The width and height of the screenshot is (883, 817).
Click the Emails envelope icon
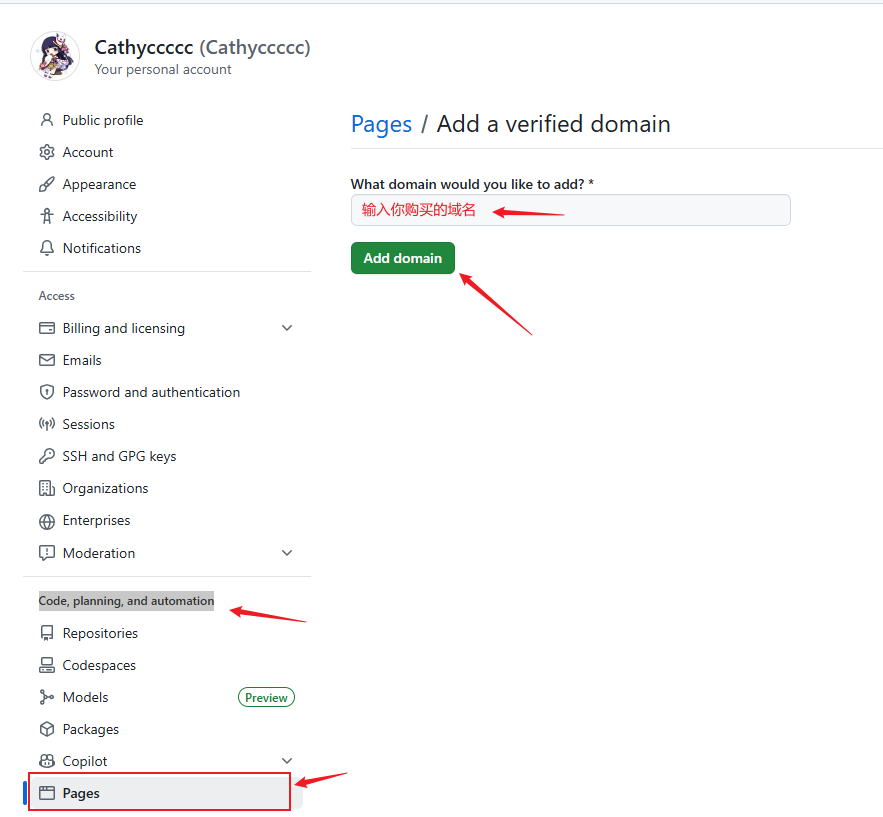click(46, 360)
